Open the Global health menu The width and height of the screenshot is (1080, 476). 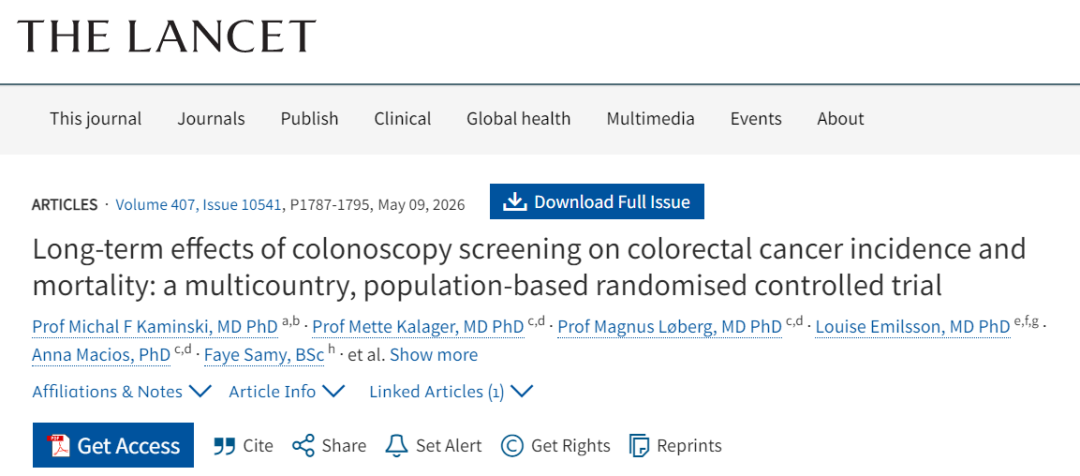519,118
